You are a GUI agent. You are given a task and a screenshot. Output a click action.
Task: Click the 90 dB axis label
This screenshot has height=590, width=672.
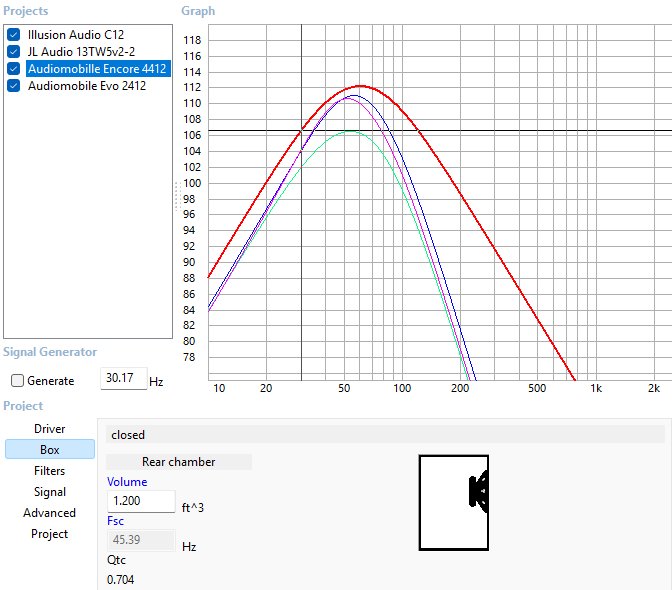click(189, 262)
